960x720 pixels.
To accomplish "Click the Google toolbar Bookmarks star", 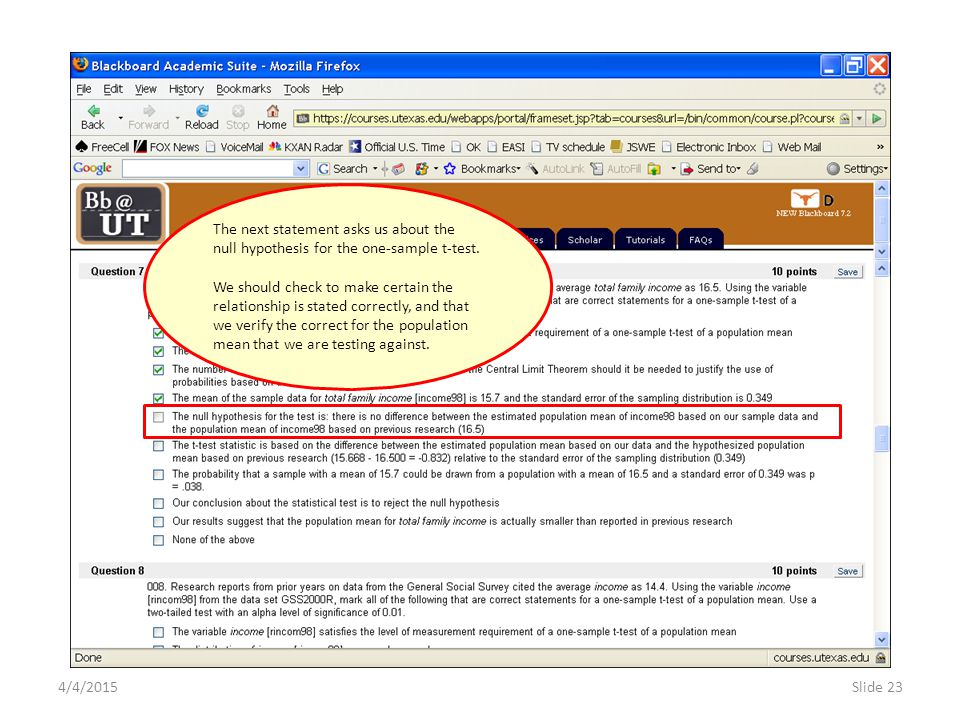I will (449, 168).
